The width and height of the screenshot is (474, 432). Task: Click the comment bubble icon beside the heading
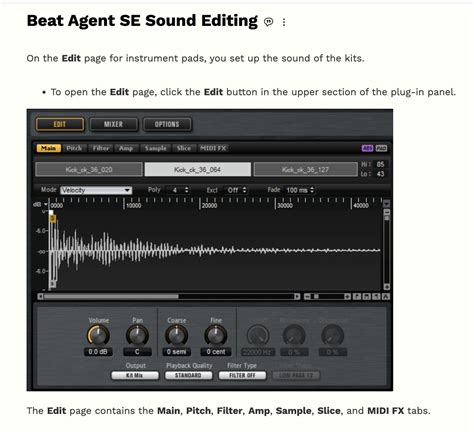[268, 22]
